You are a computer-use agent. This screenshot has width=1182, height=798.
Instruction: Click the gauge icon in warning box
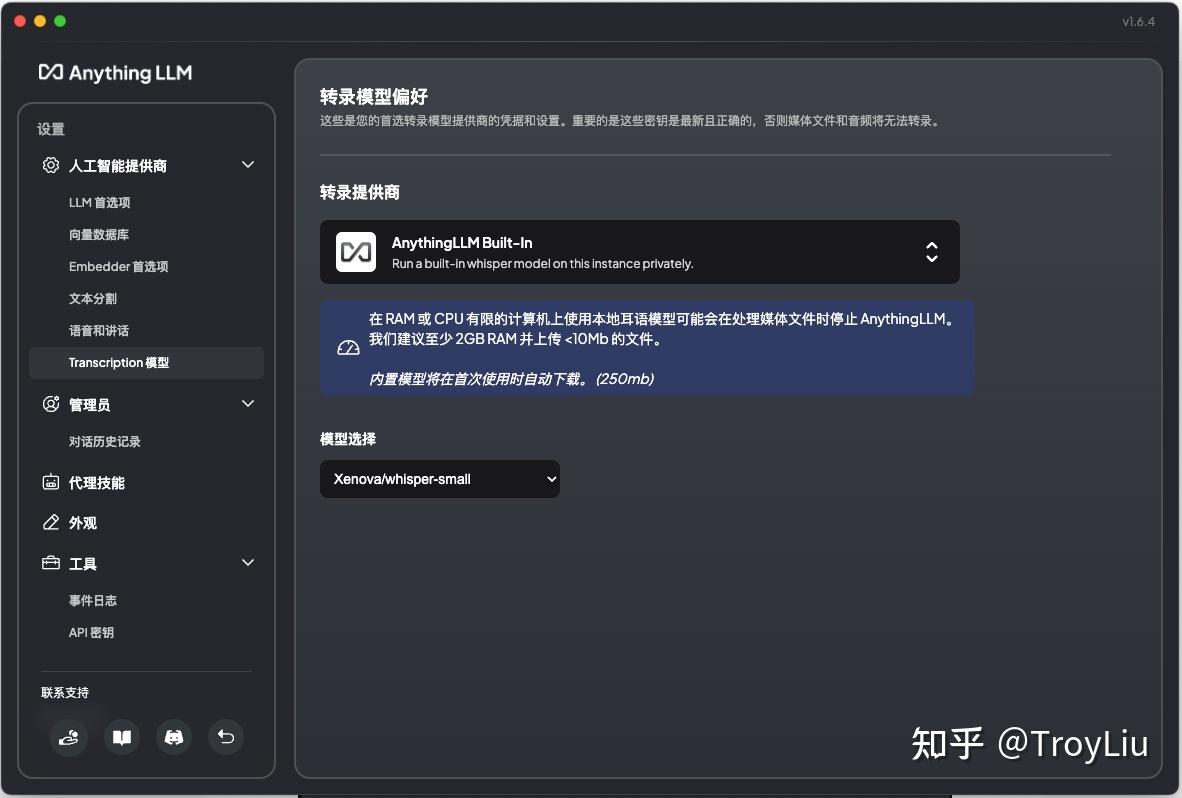(x=348, y=348)
